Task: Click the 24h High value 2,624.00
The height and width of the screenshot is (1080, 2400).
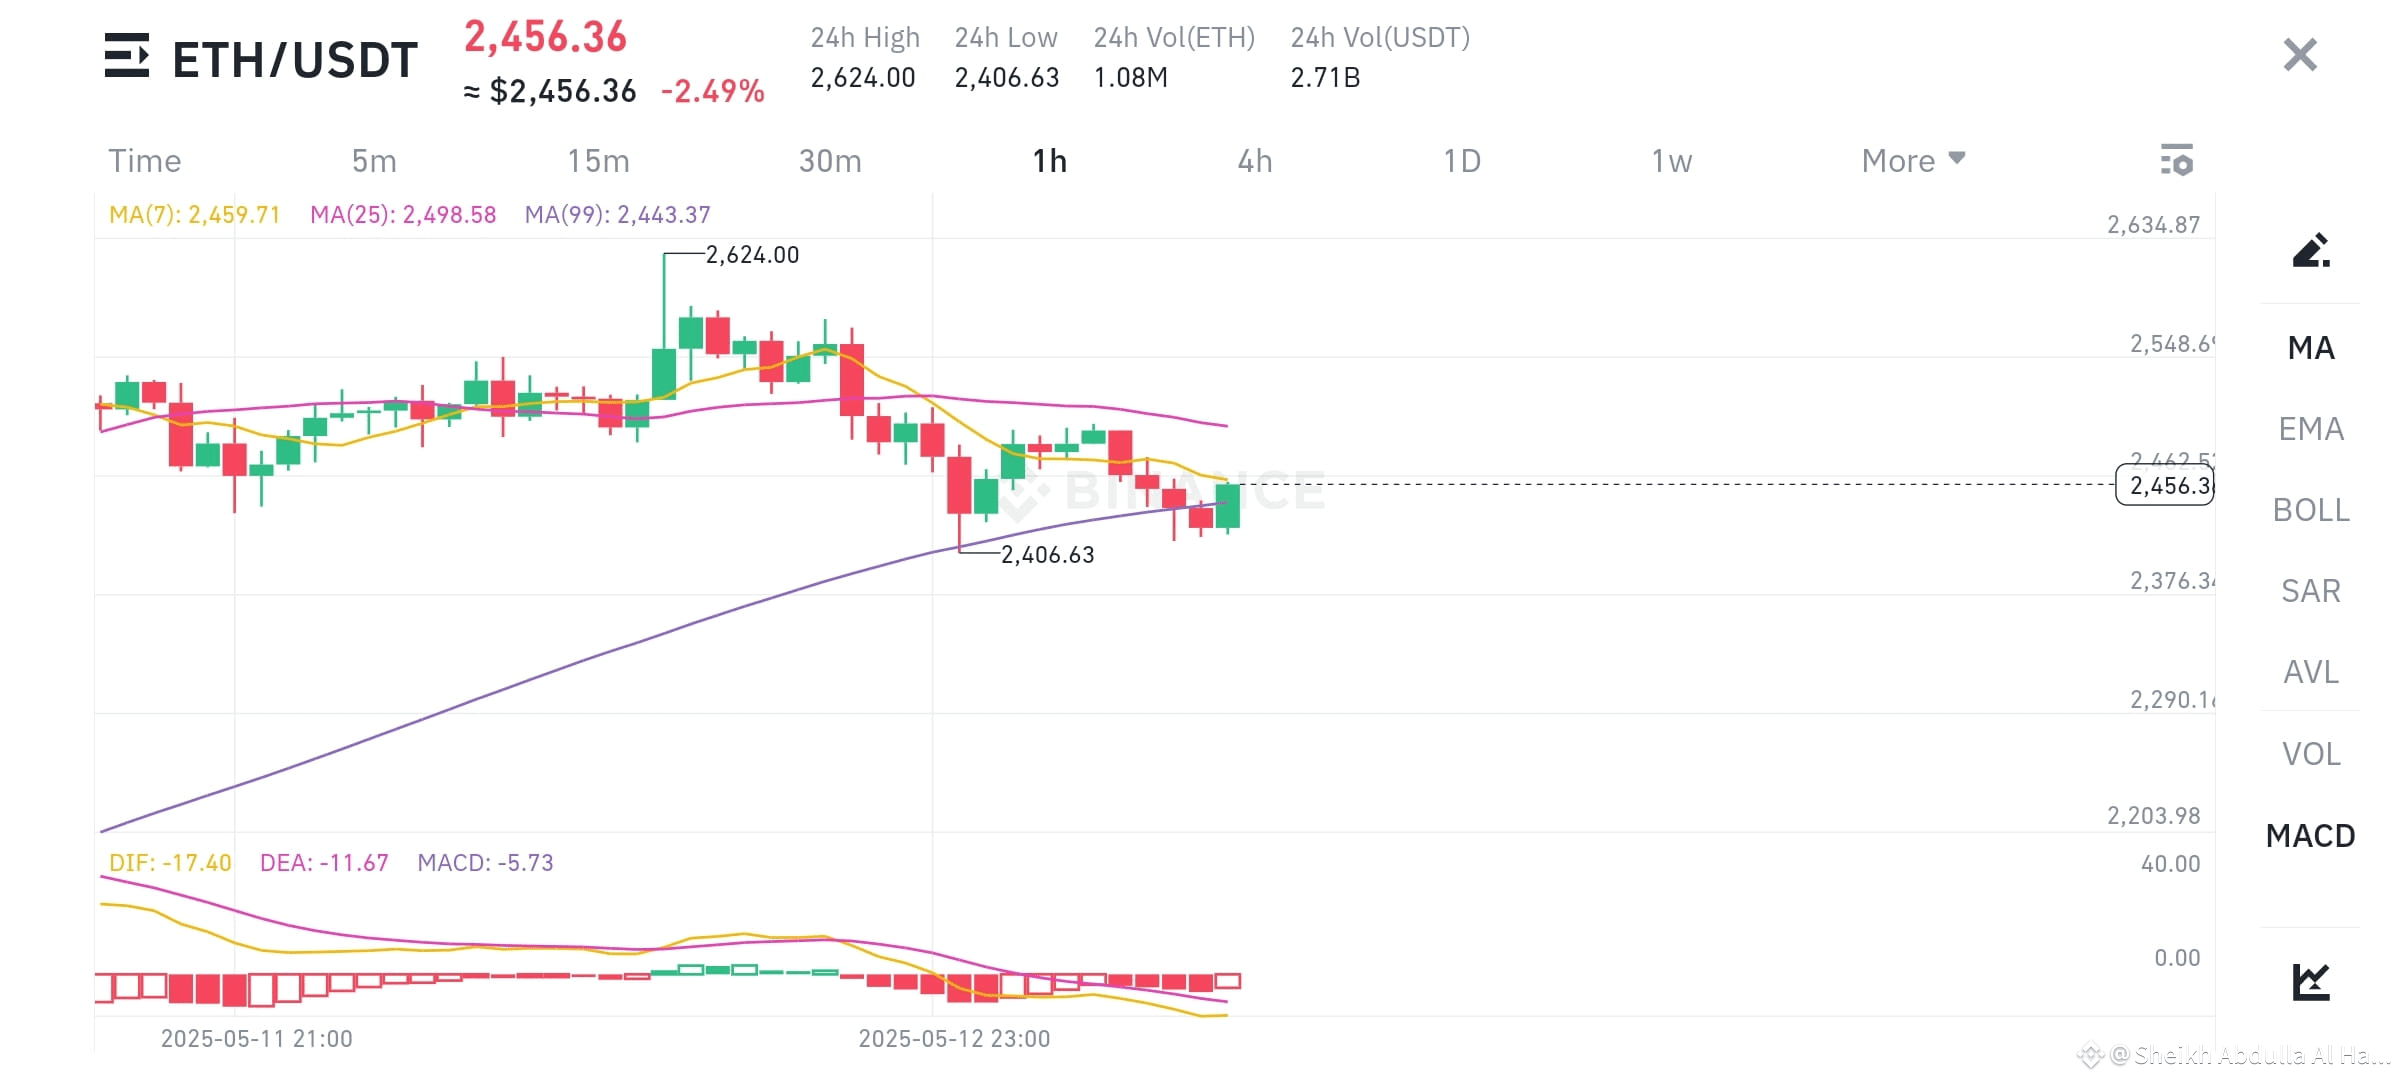Action: tap(864, 76)
